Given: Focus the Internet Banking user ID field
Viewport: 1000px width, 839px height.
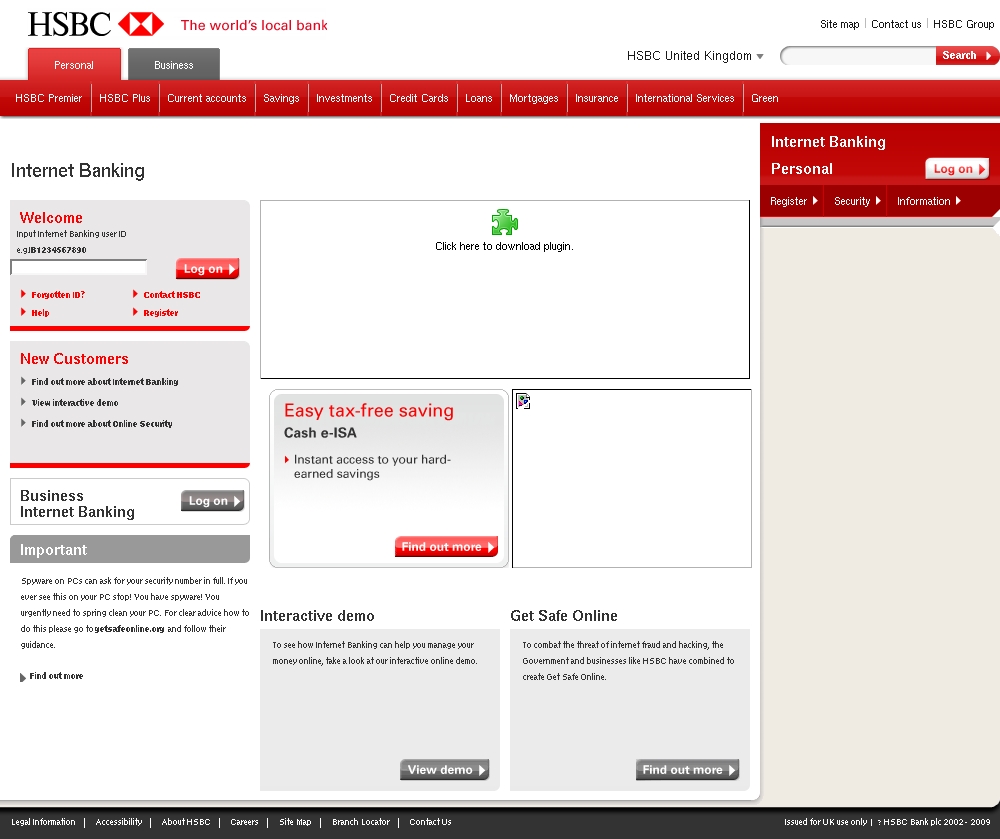Looking at the screenshot, I should coord(79,267).
